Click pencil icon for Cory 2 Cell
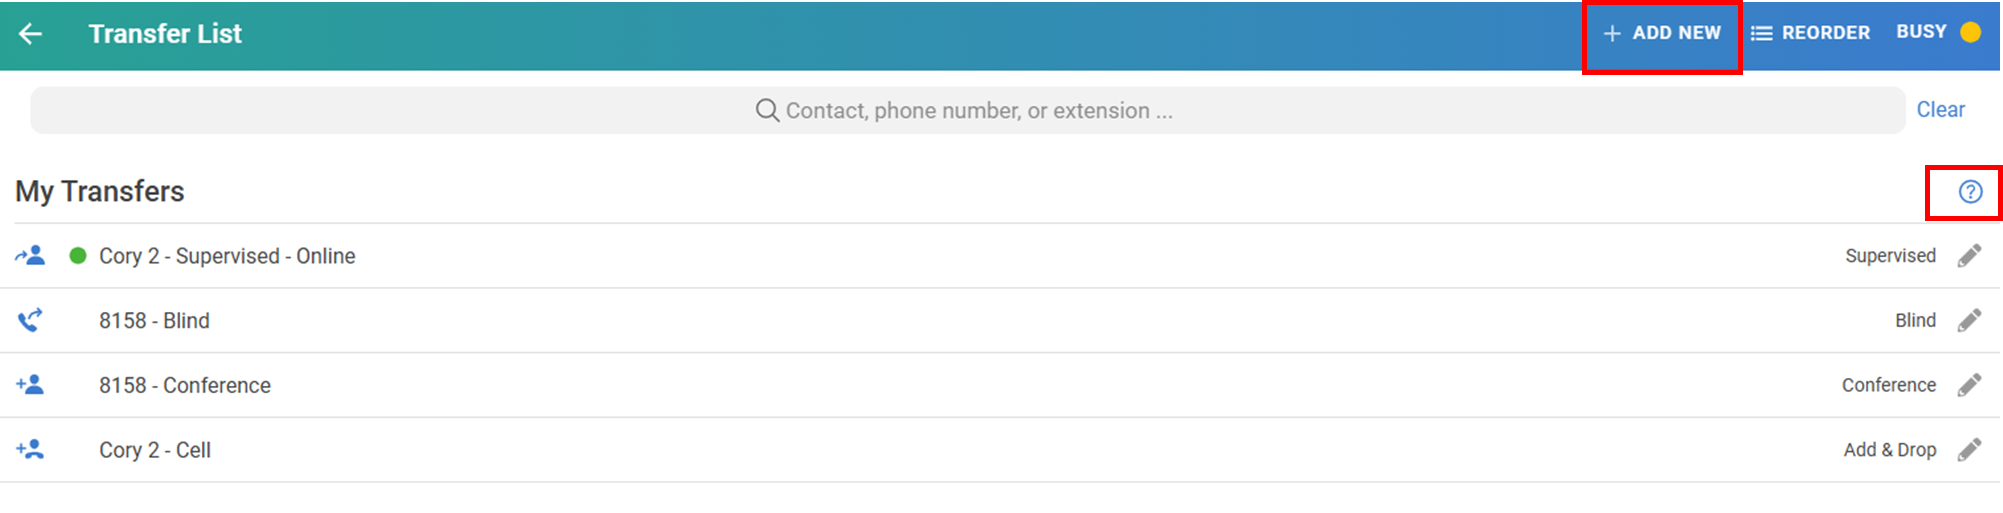The image size is (2003, 513). [x=1969, y=450]
